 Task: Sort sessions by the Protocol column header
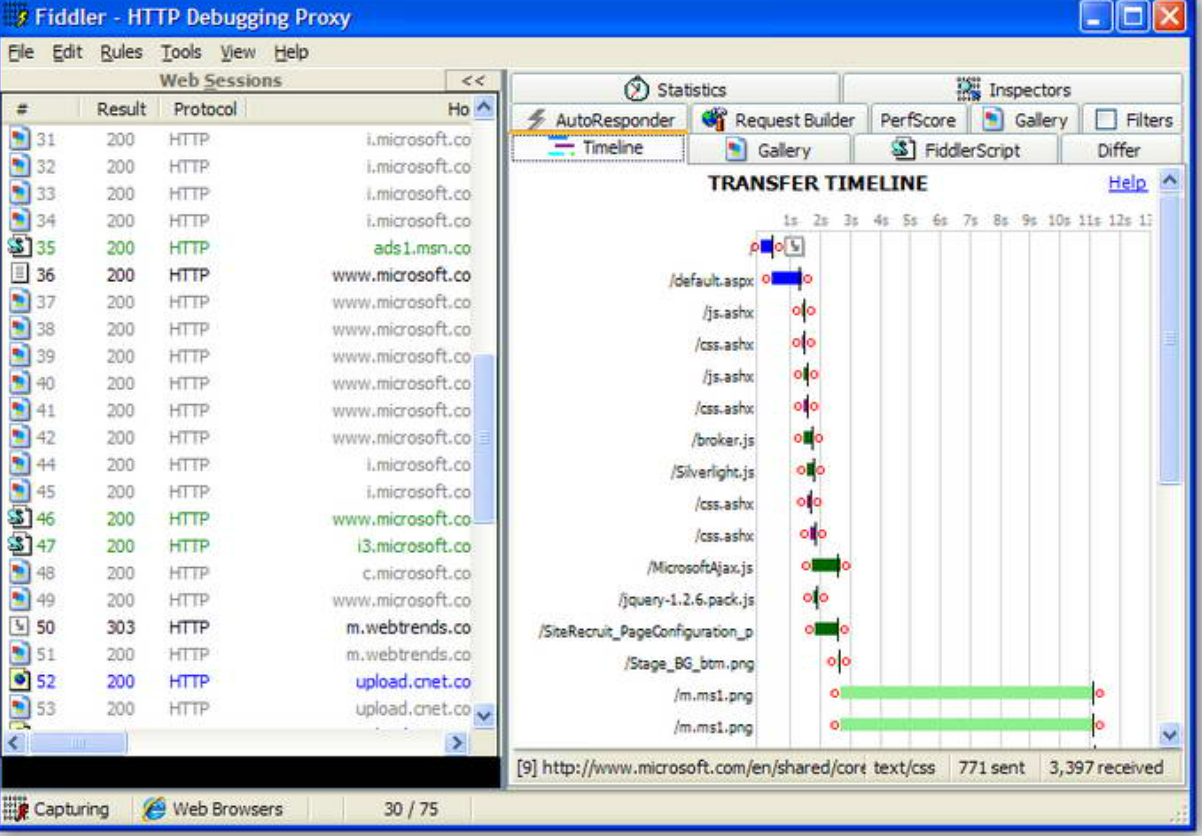[x=205, y=109]
